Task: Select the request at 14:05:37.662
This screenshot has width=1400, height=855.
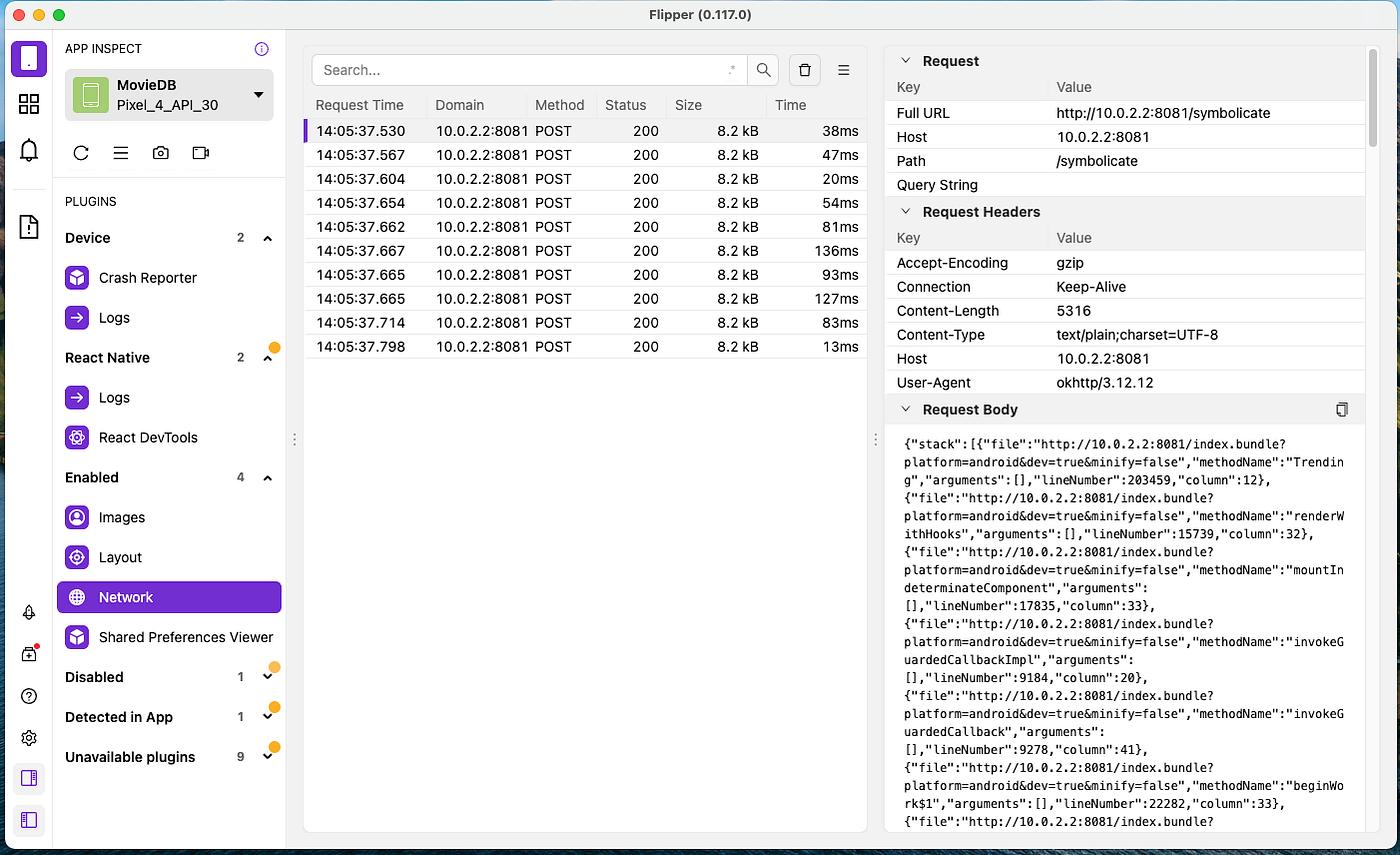Action: tap(586, 227)
